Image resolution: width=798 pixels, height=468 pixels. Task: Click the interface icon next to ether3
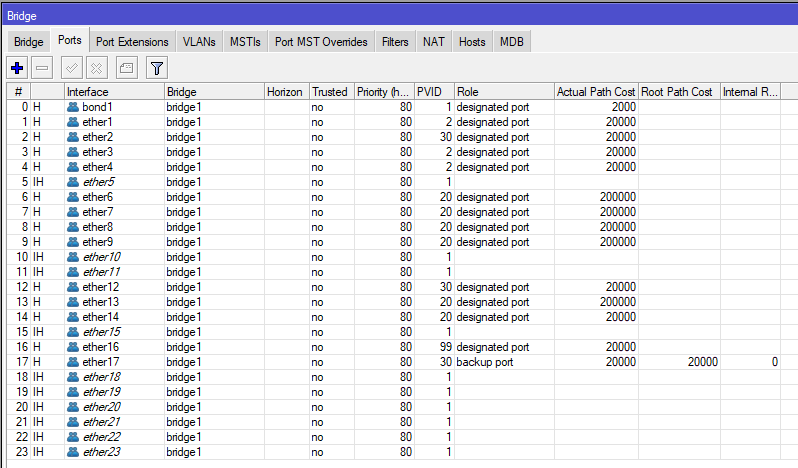tap(73, 152)
